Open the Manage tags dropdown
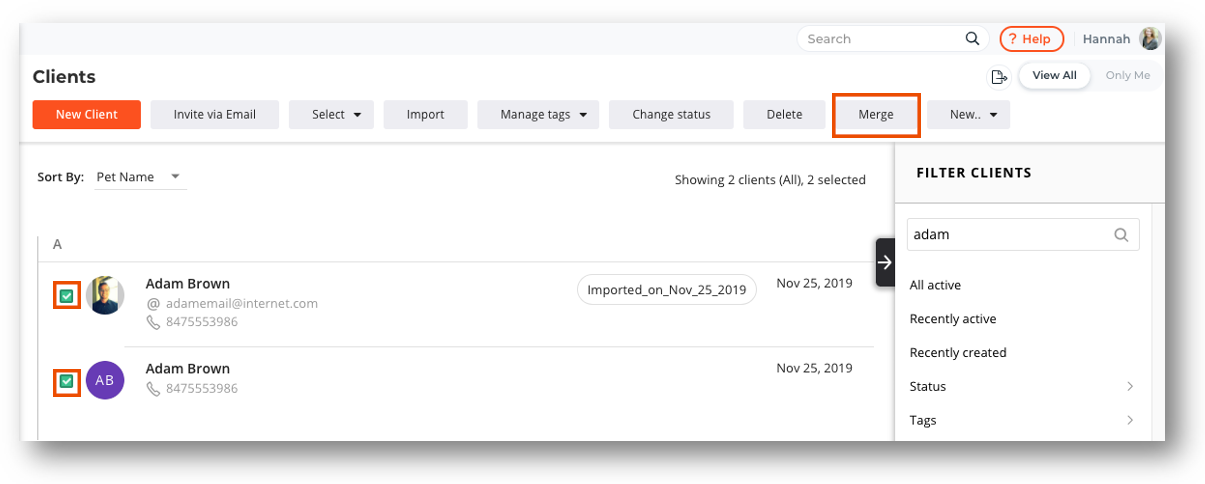This screenshot has height=484, width=1205. [538, 115]
